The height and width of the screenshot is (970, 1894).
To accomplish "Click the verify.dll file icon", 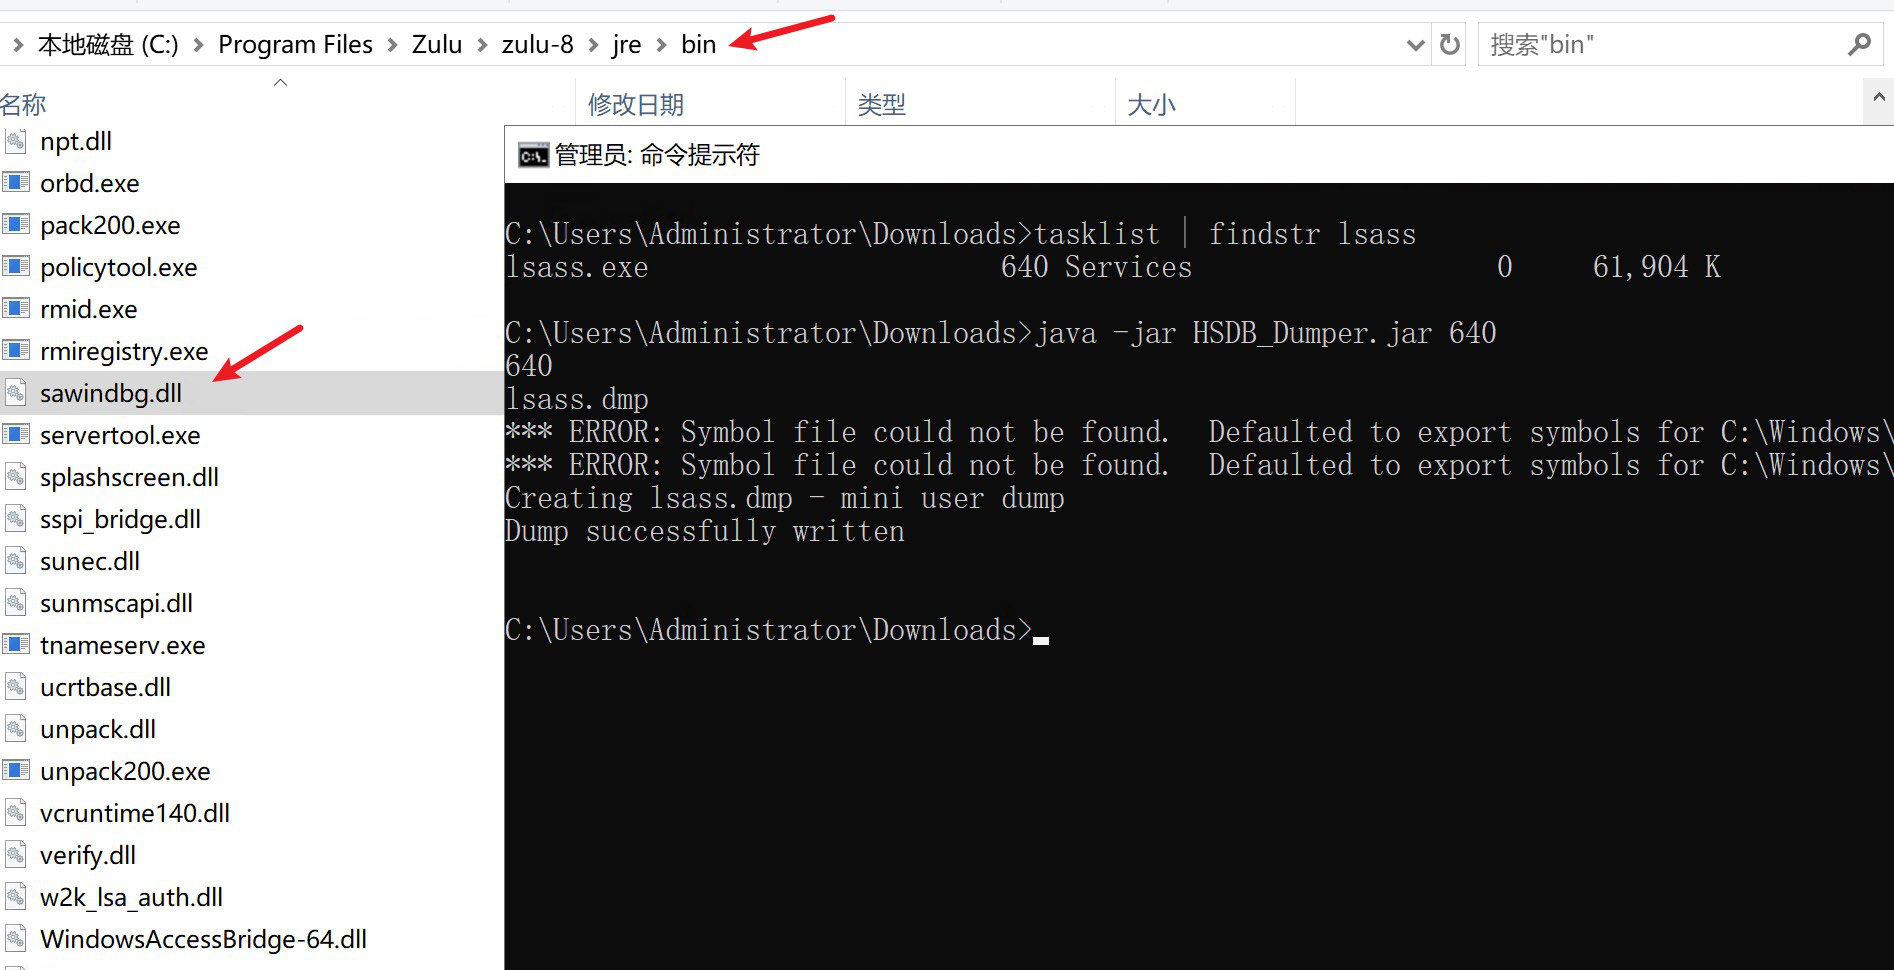I will (x=15, y=855).
